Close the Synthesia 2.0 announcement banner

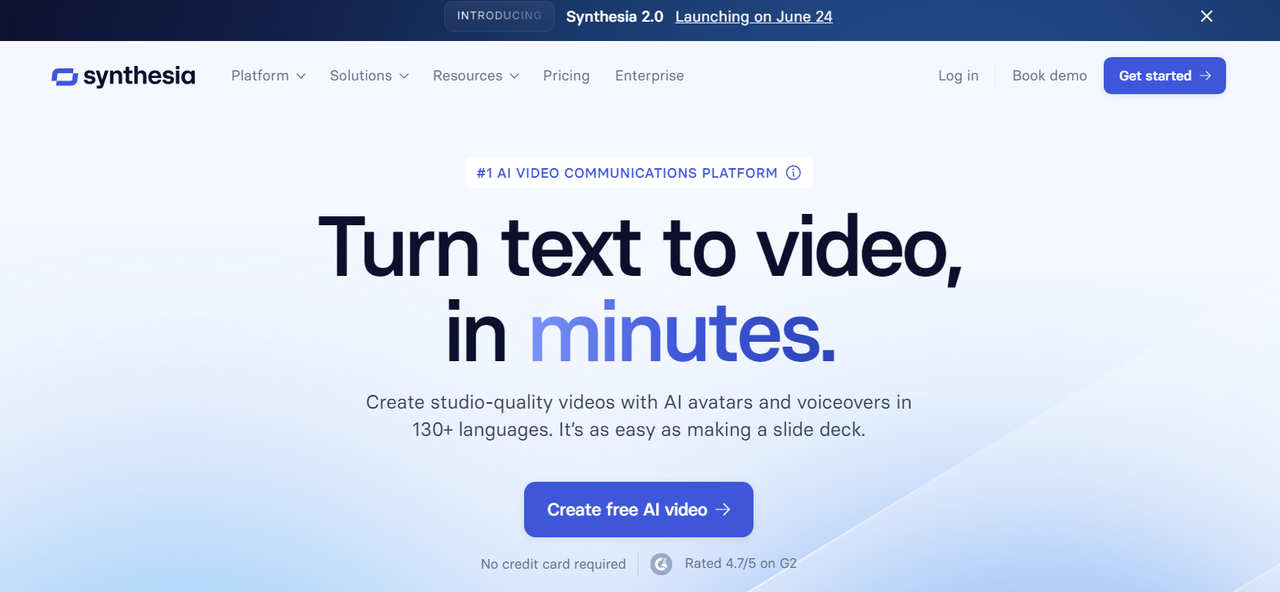pos(1207,16)
